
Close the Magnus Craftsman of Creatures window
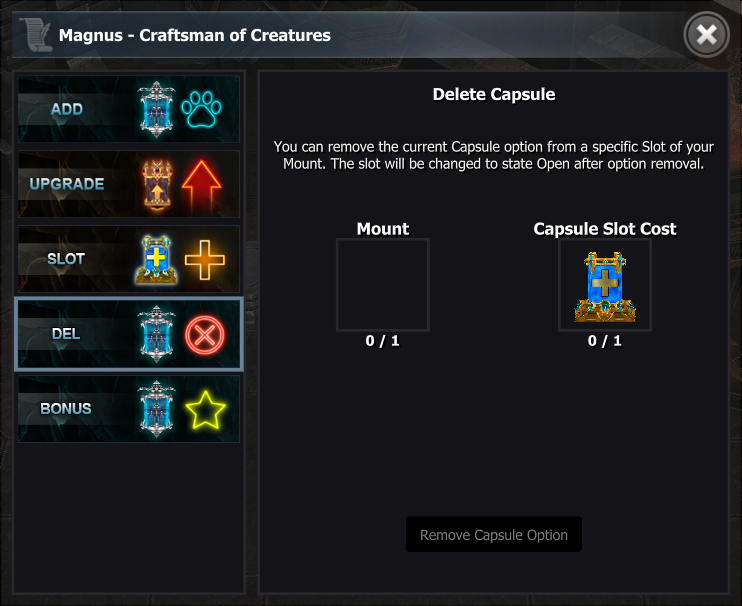pyautogui.click(x=706, y=35)
